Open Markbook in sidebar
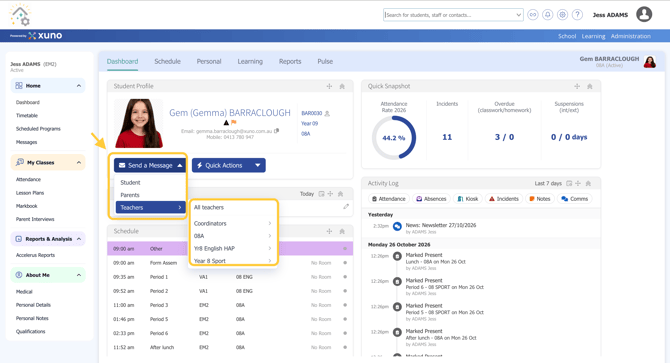The width and height of the screenshot is (670, 363). click(27, 206)
